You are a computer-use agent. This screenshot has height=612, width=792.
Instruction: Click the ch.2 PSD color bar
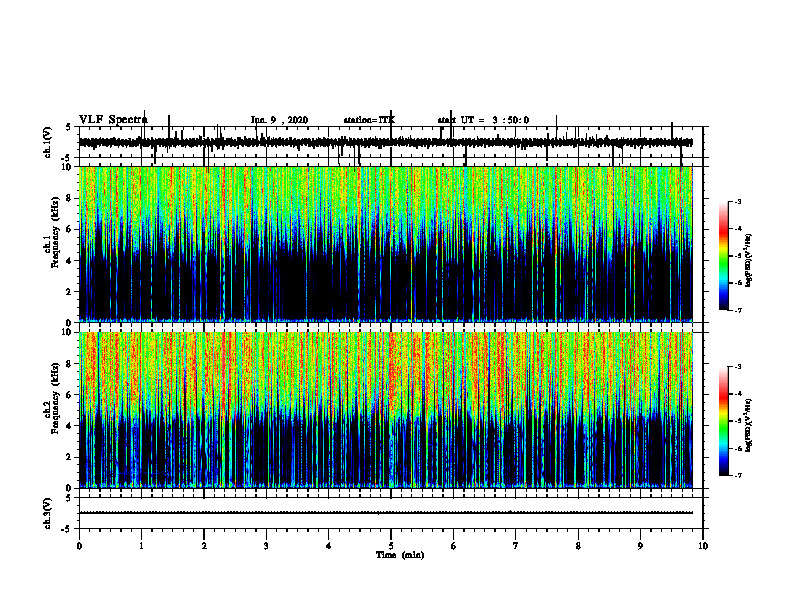723,421
